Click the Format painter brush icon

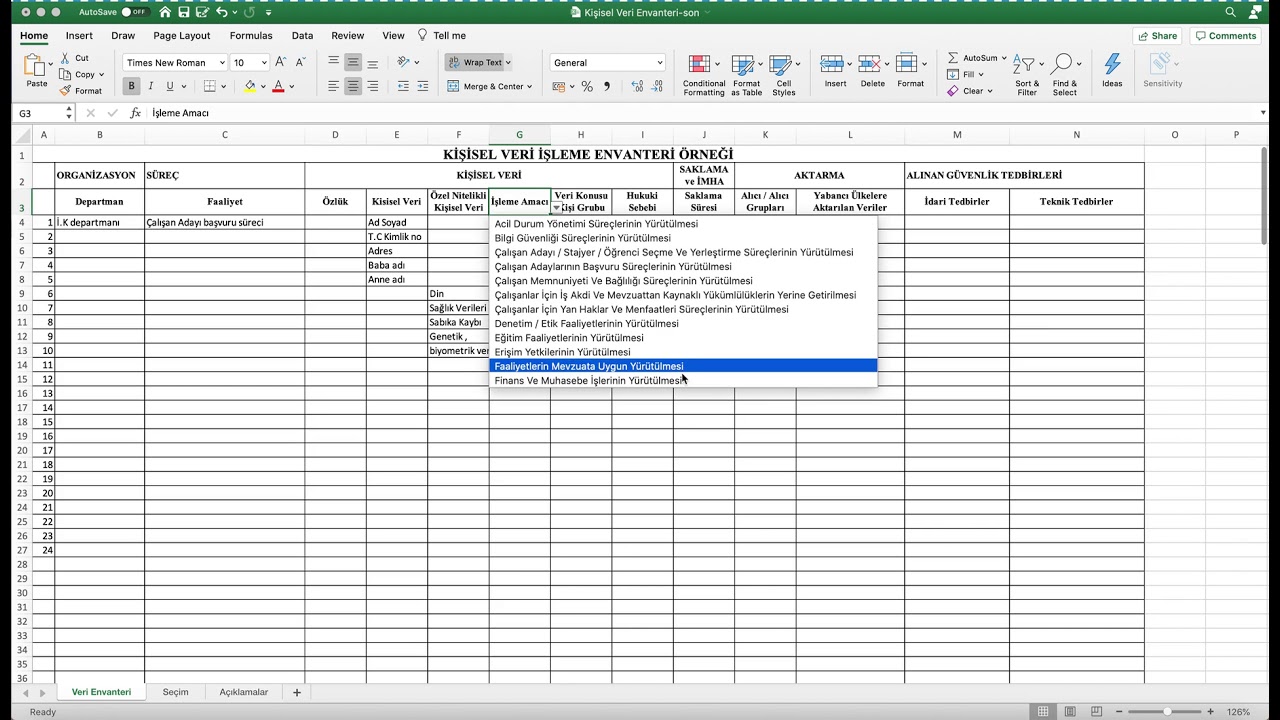[x=65, y=90]
